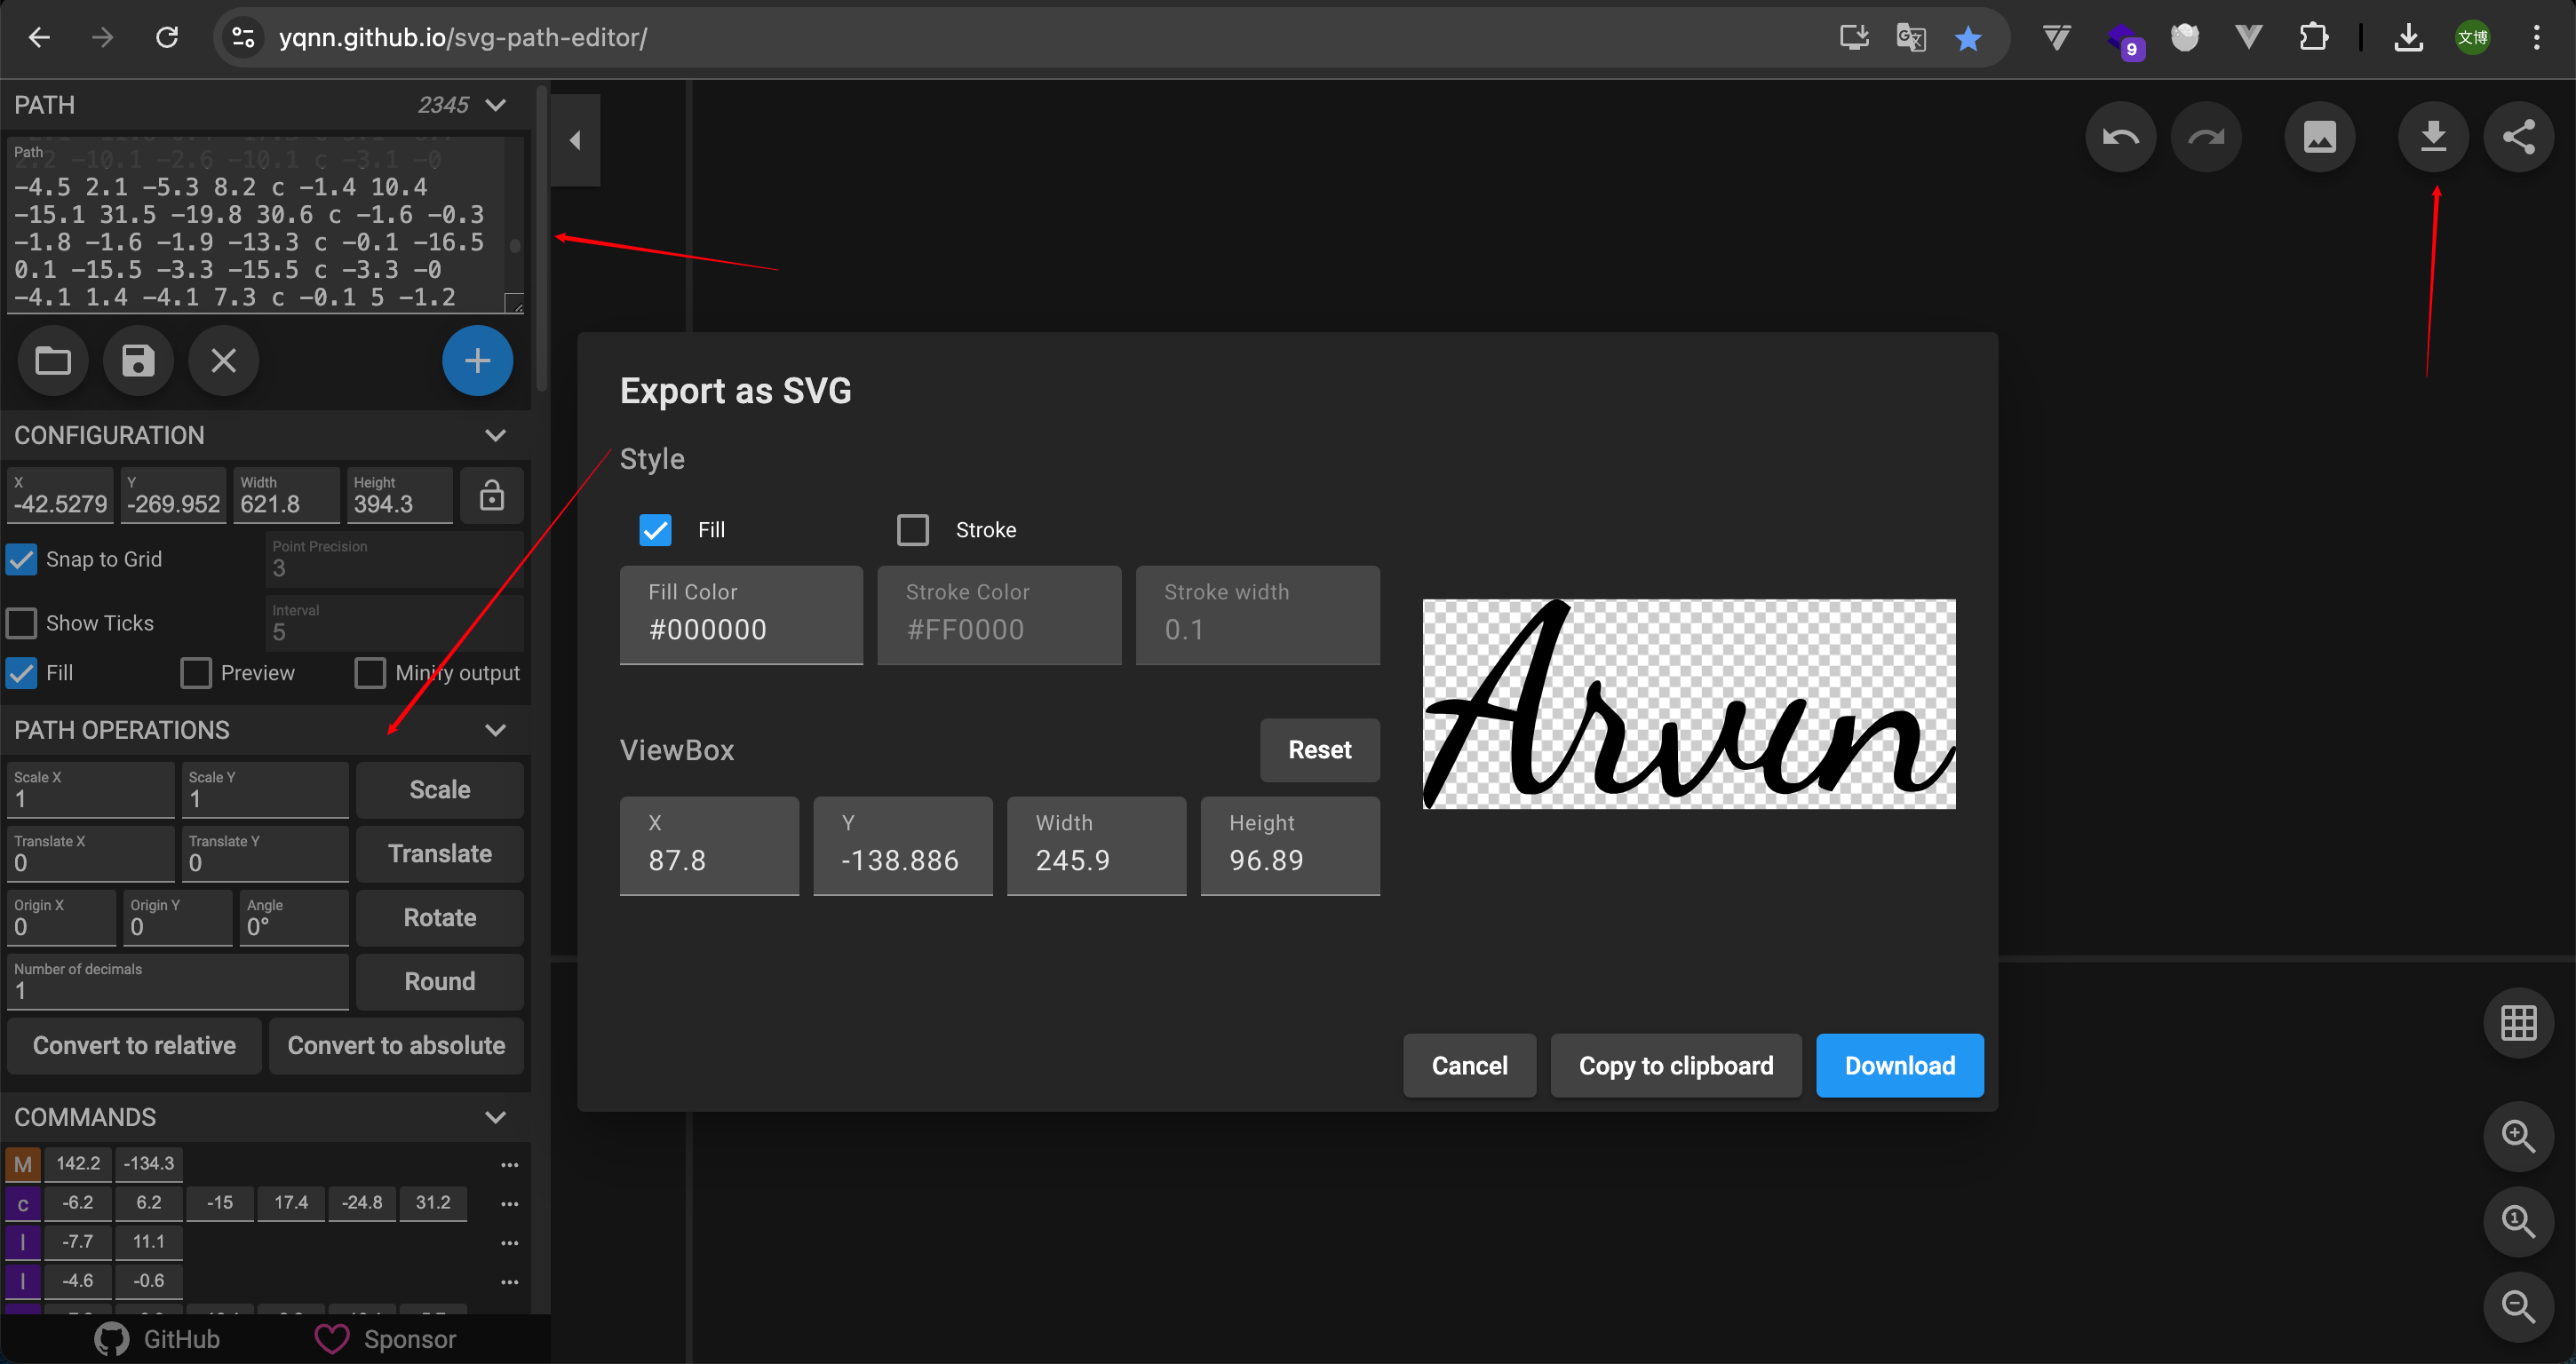Image resolution: width=2576 pixels, height=1364 pixels.
Task: Click the save path floppy disk icon
Action: (138, 360)
